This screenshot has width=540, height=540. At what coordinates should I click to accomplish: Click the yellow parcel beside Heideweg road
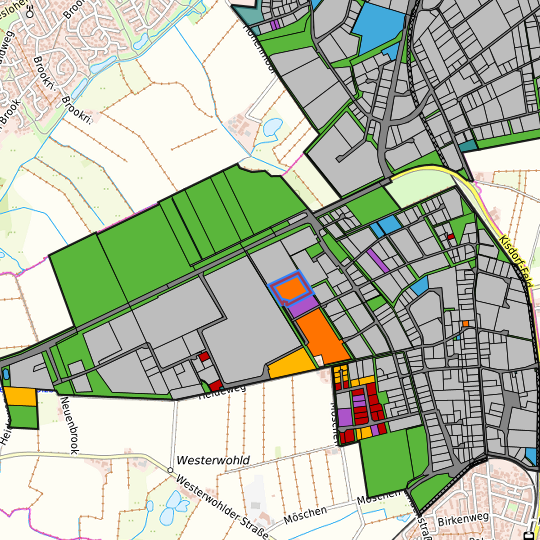(291, 364)
